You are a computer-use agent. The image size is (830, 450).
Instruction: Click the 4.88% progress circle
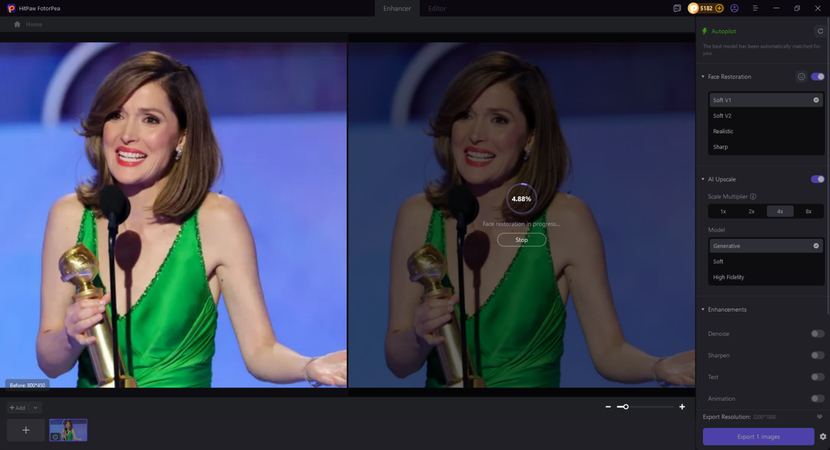521,199
